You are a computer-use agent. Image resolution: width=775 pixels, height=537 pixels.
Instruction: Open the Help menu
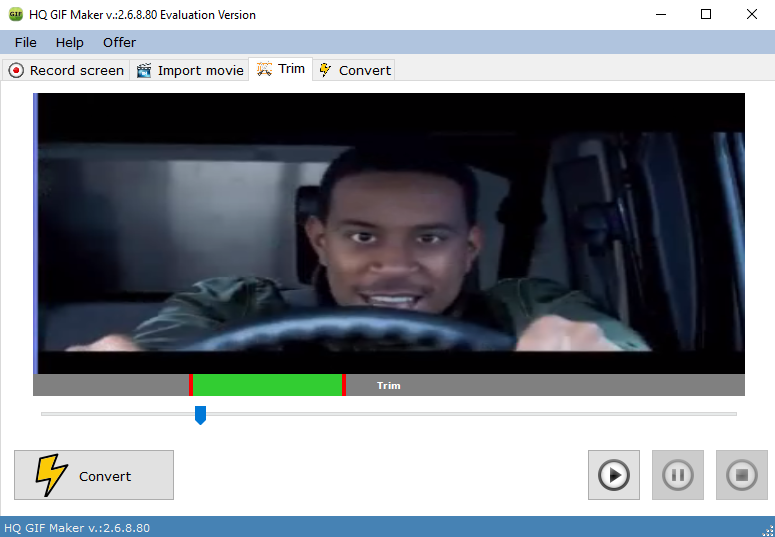tap(69, 43)
